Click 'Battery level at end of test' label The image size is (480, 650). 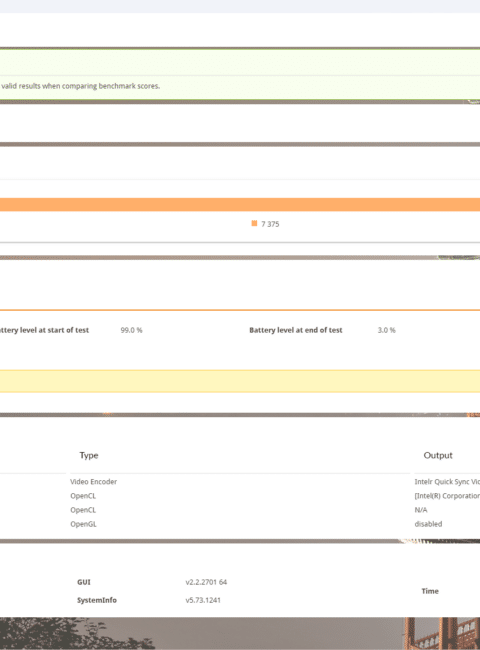pos(296,330)
